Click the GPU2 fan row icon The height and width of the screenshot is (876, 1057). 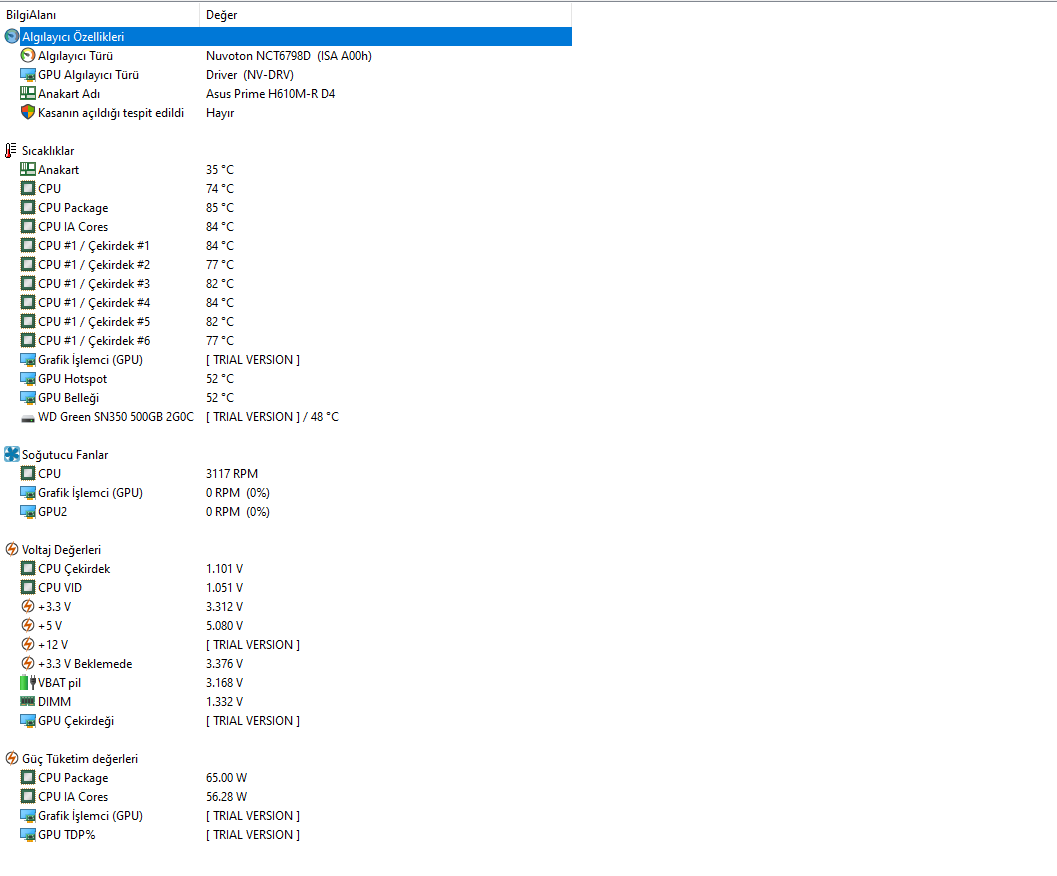tap(28, 511)
